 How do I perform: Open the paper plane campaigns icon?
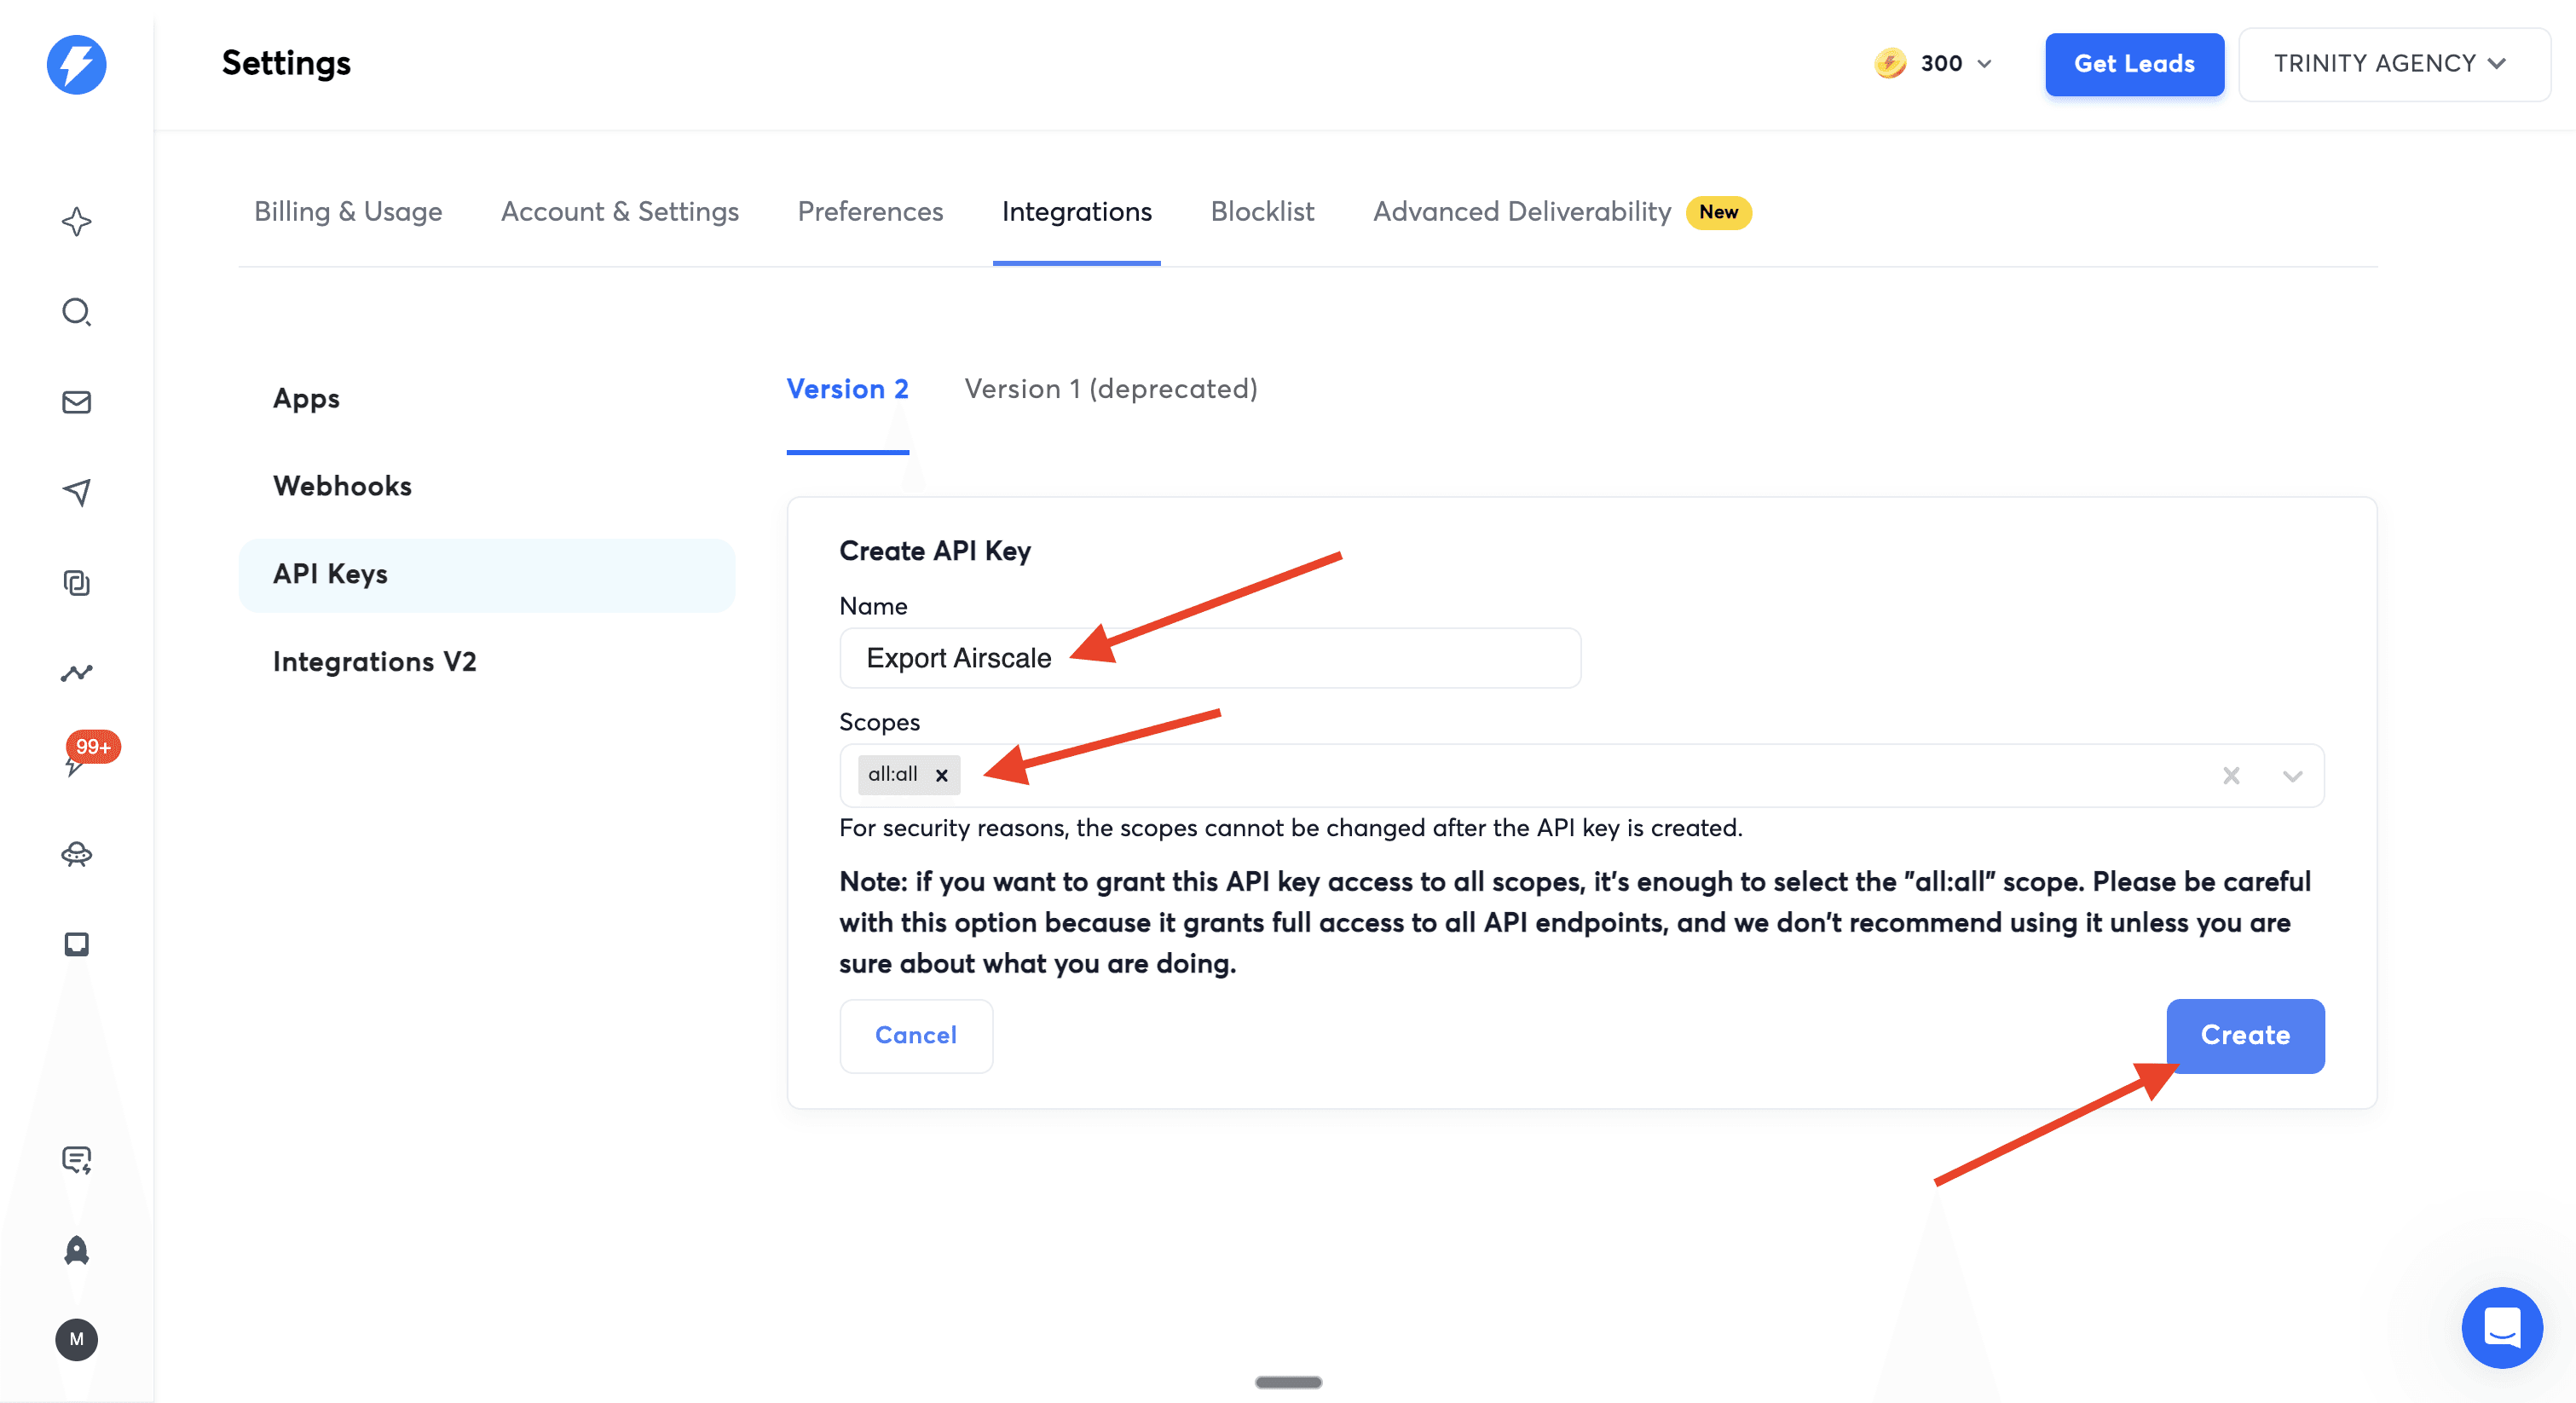click(76, 492)
